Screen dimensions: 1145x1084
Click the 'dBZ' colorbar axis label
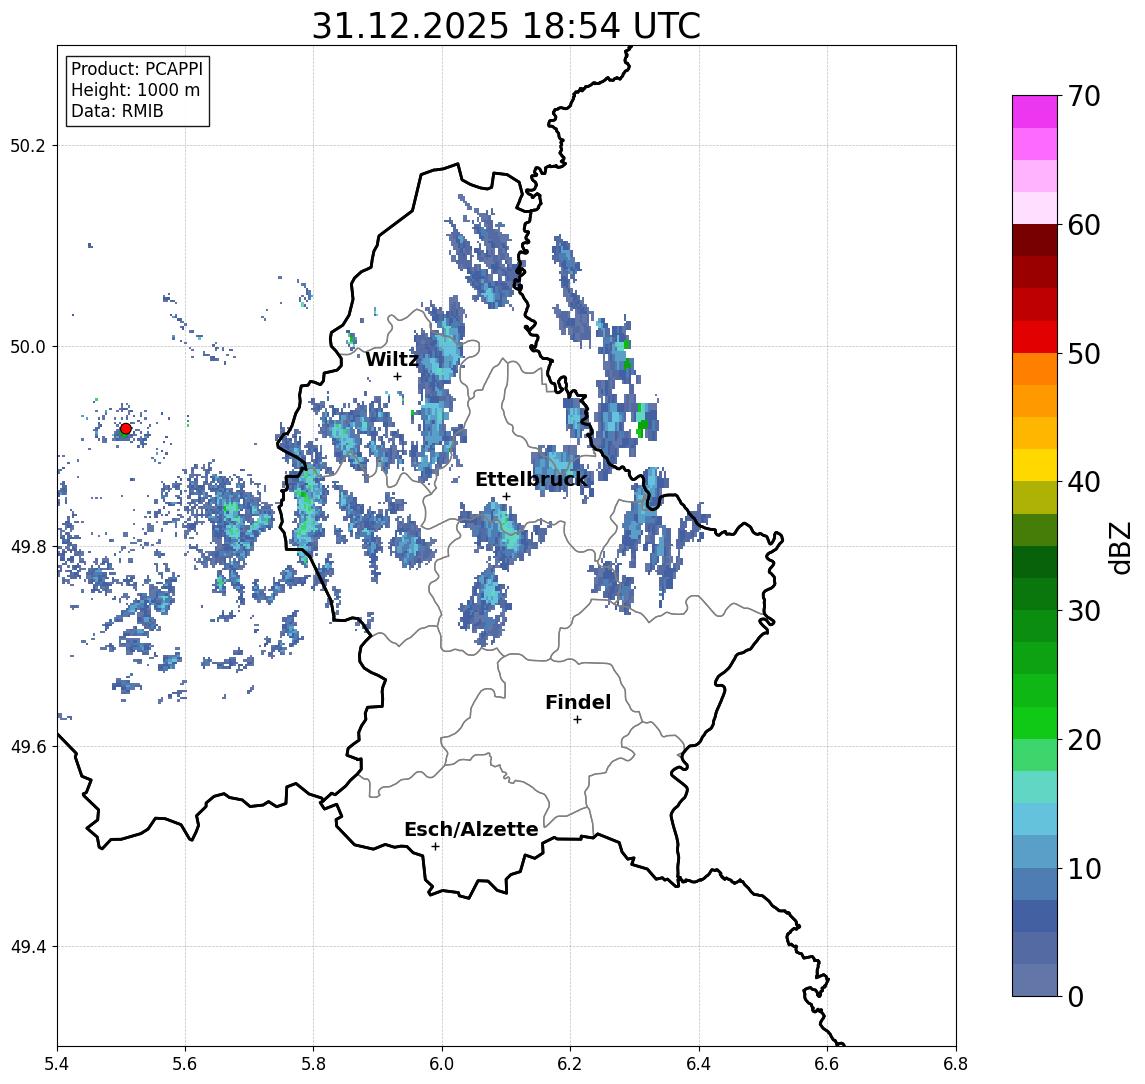[x=1119, y=548]
